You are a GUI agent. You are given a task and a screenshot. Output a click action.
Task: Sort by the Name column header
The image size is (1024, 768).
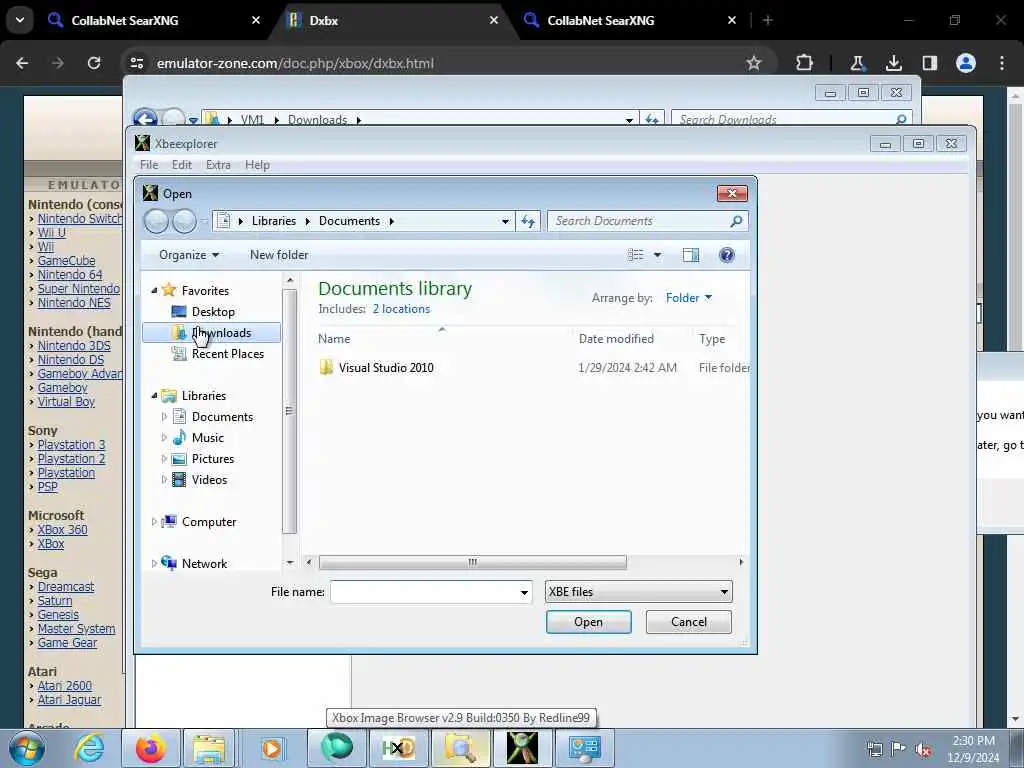(334, 339)
